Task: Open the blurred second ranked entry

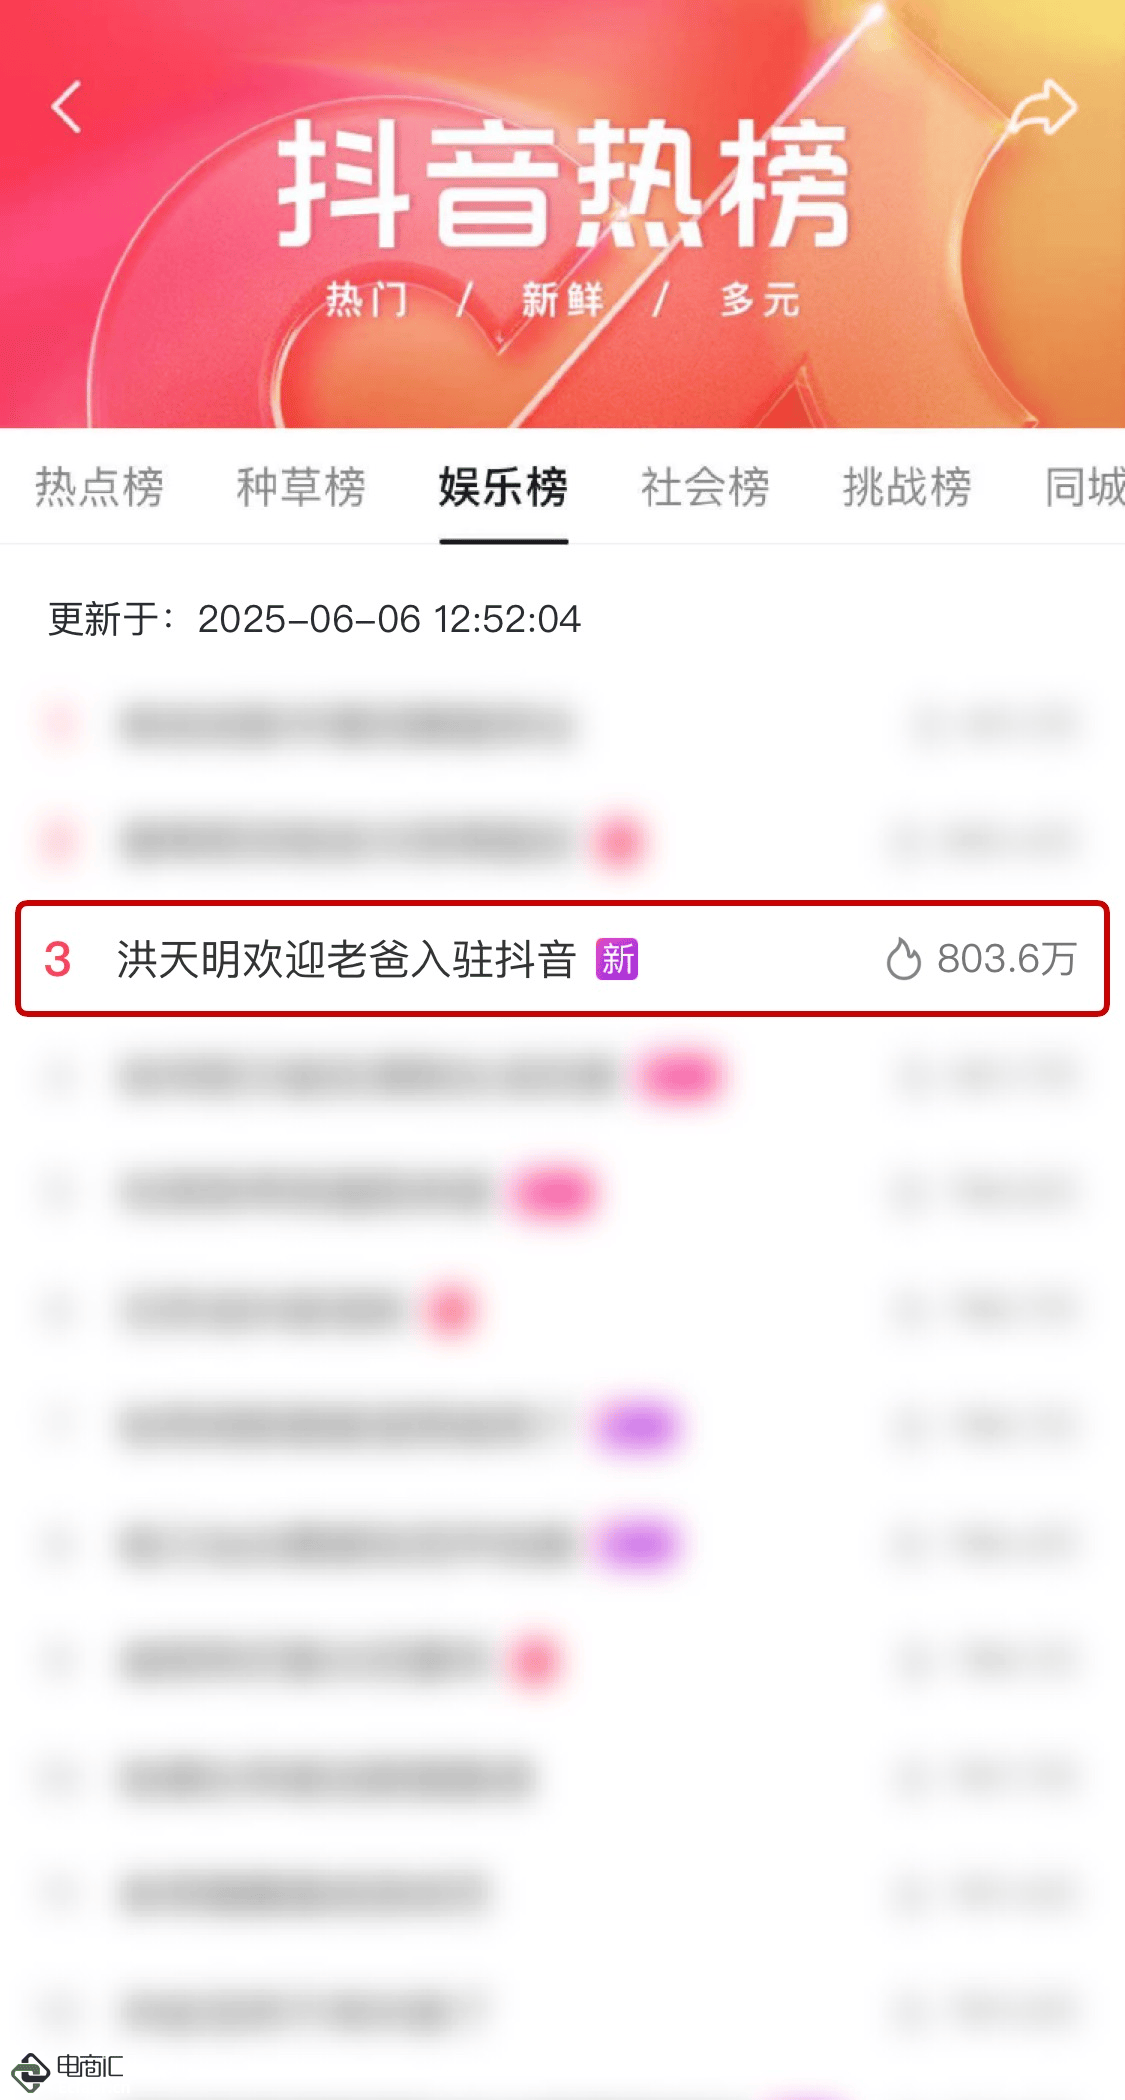Action: point(562,841)
